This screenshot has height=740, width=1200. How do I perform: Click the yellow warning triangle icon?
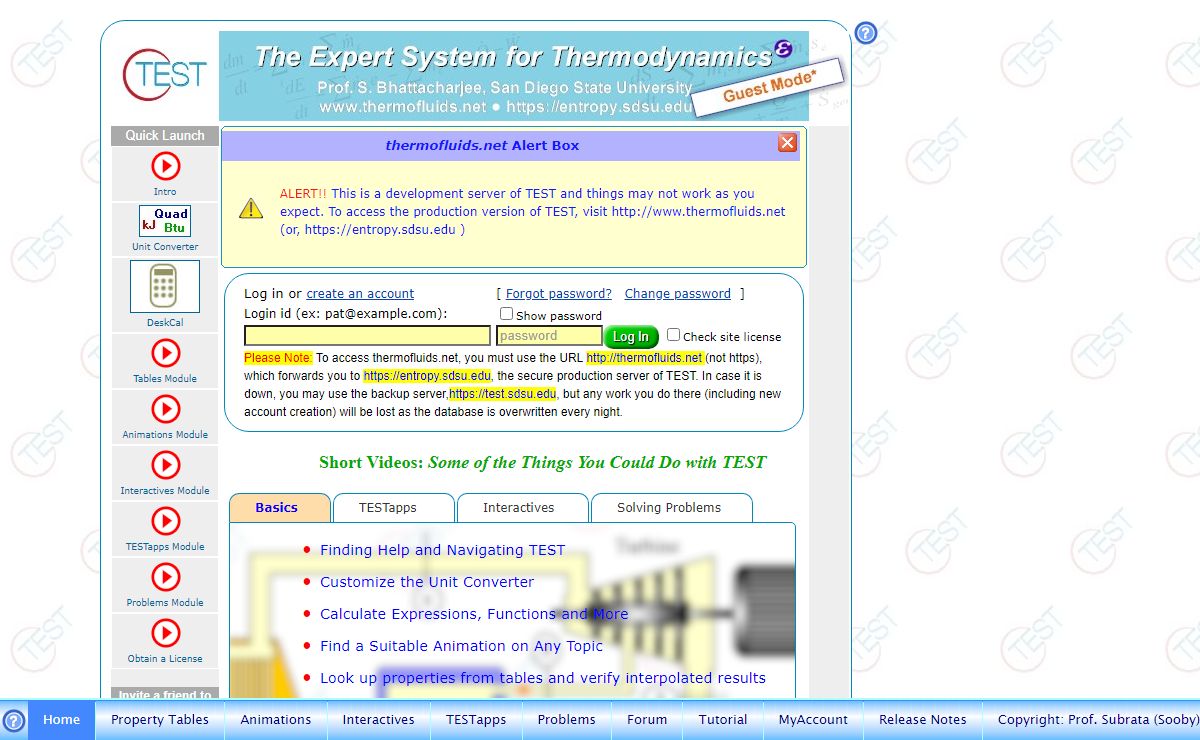(x=250, y=209)
